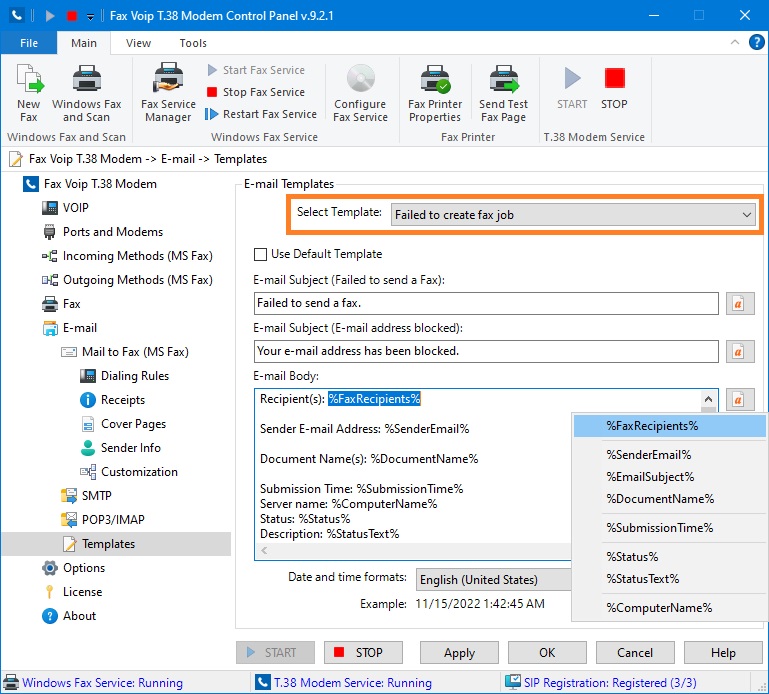Click the title bar red stop icon
This screenshot has width=769, height=694.
click(x=72, y=16)
